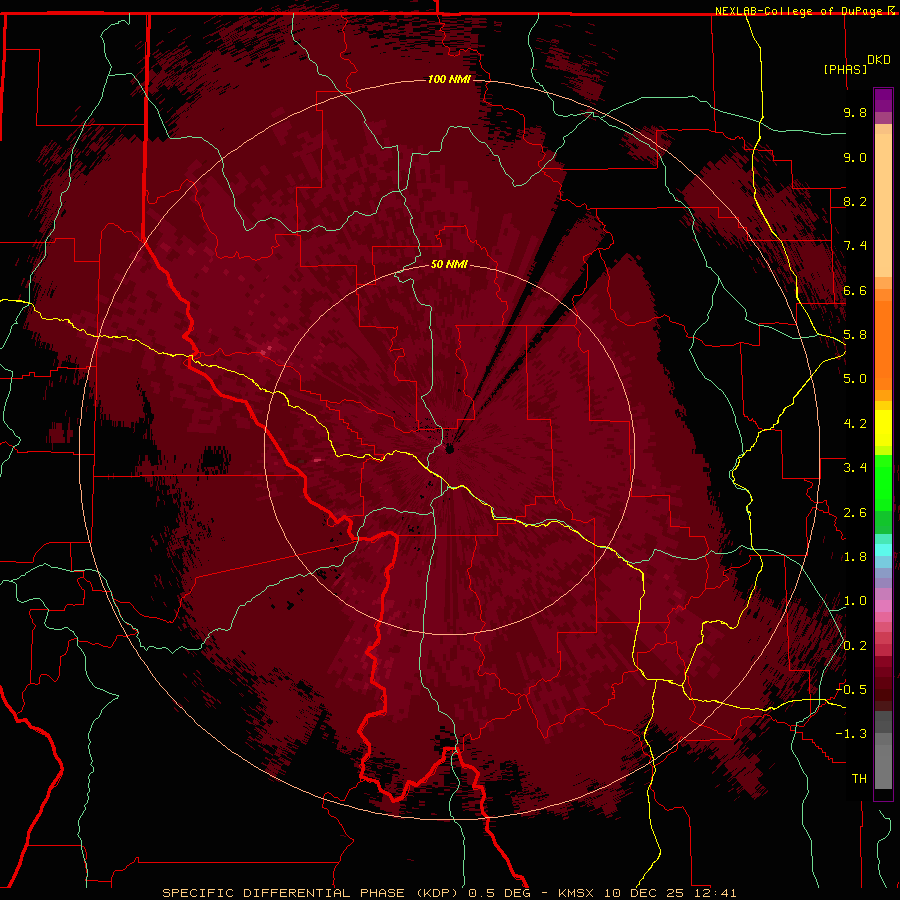Click the 7.4 value on color scale
This screenshot has width=900, height=900.
[855, 246]
